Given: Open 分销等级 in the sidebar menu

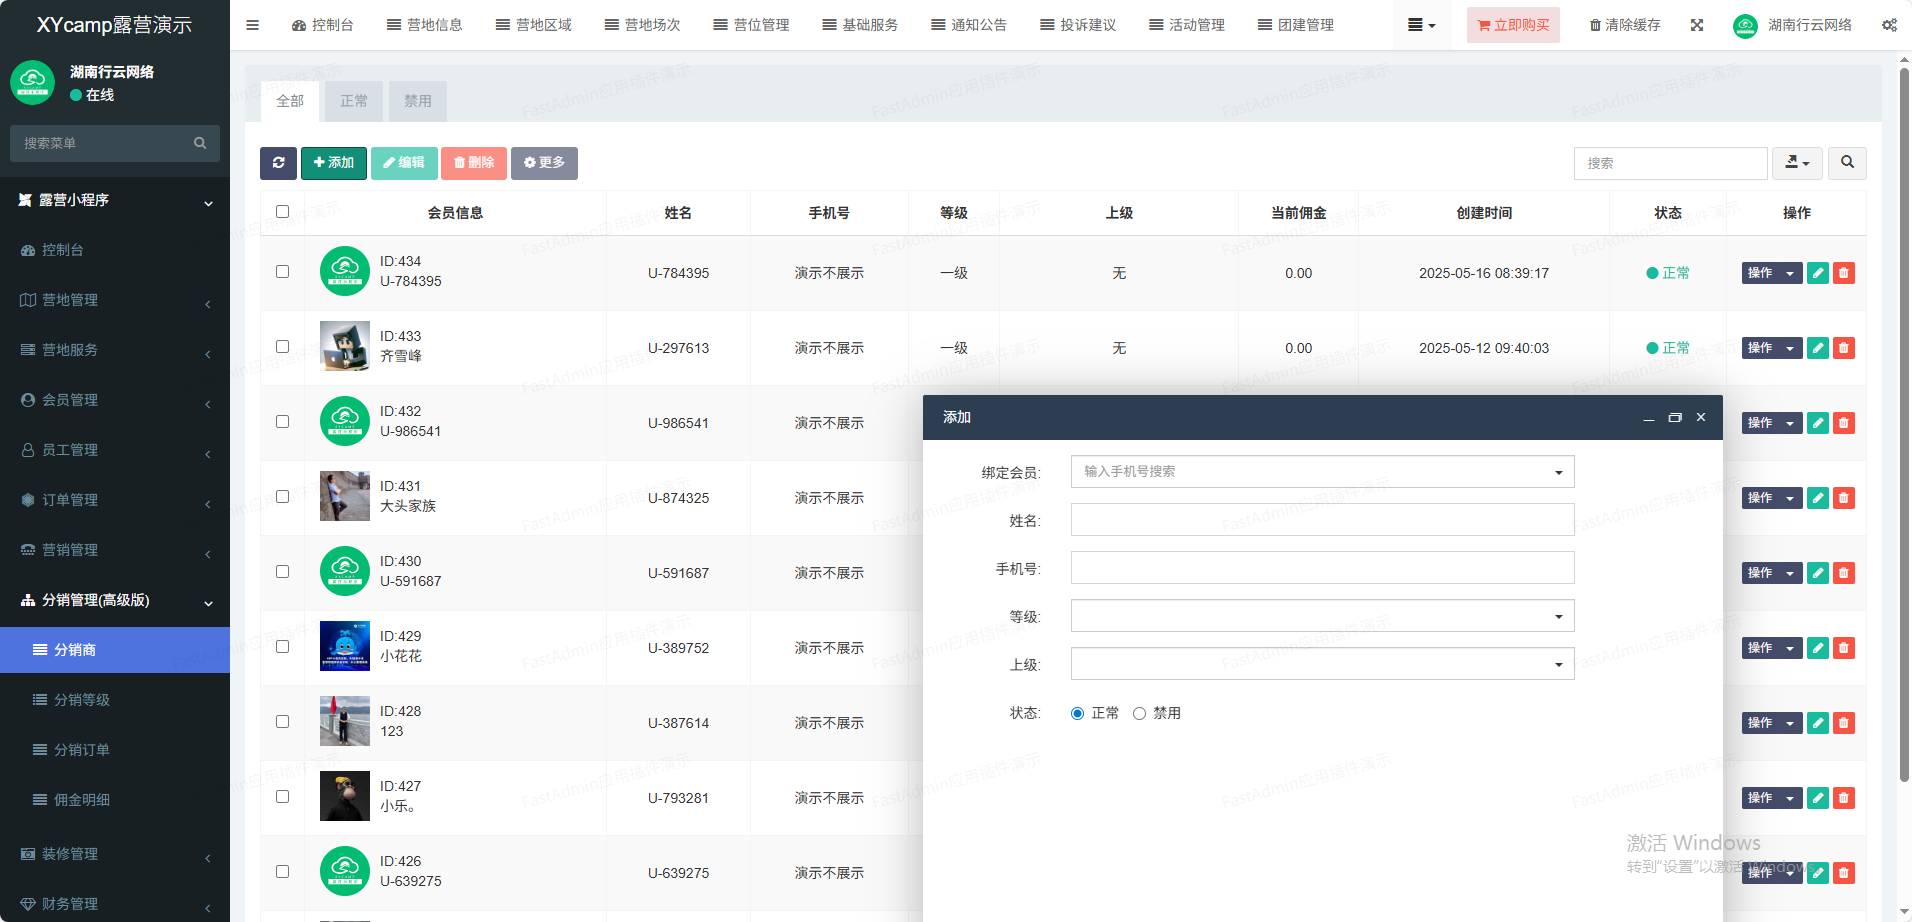Looking at the screenshot, I should pyautogui.click(x=82, y=700).
